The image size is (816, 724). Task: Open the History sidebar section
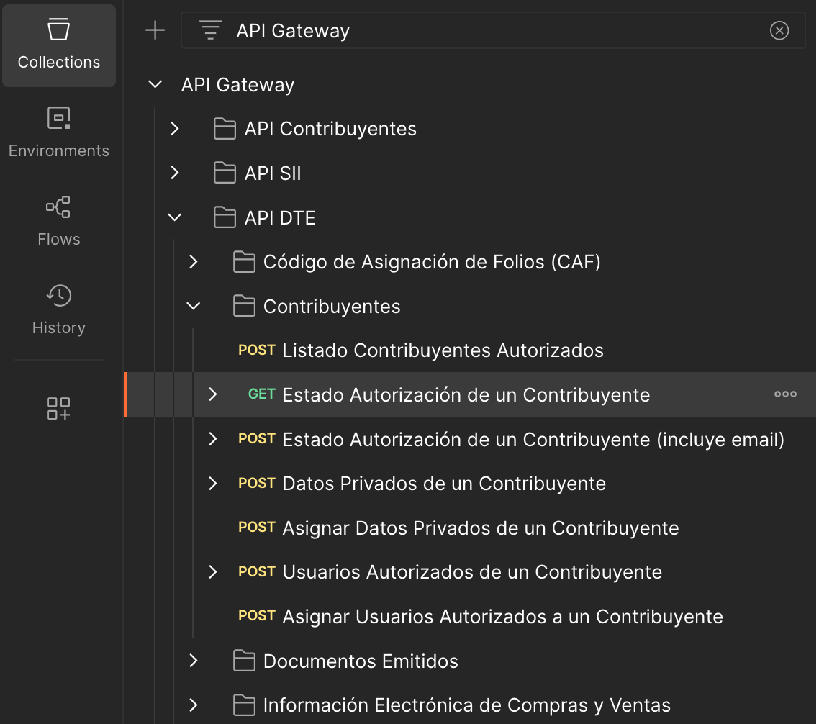click(x=58, y=309)
